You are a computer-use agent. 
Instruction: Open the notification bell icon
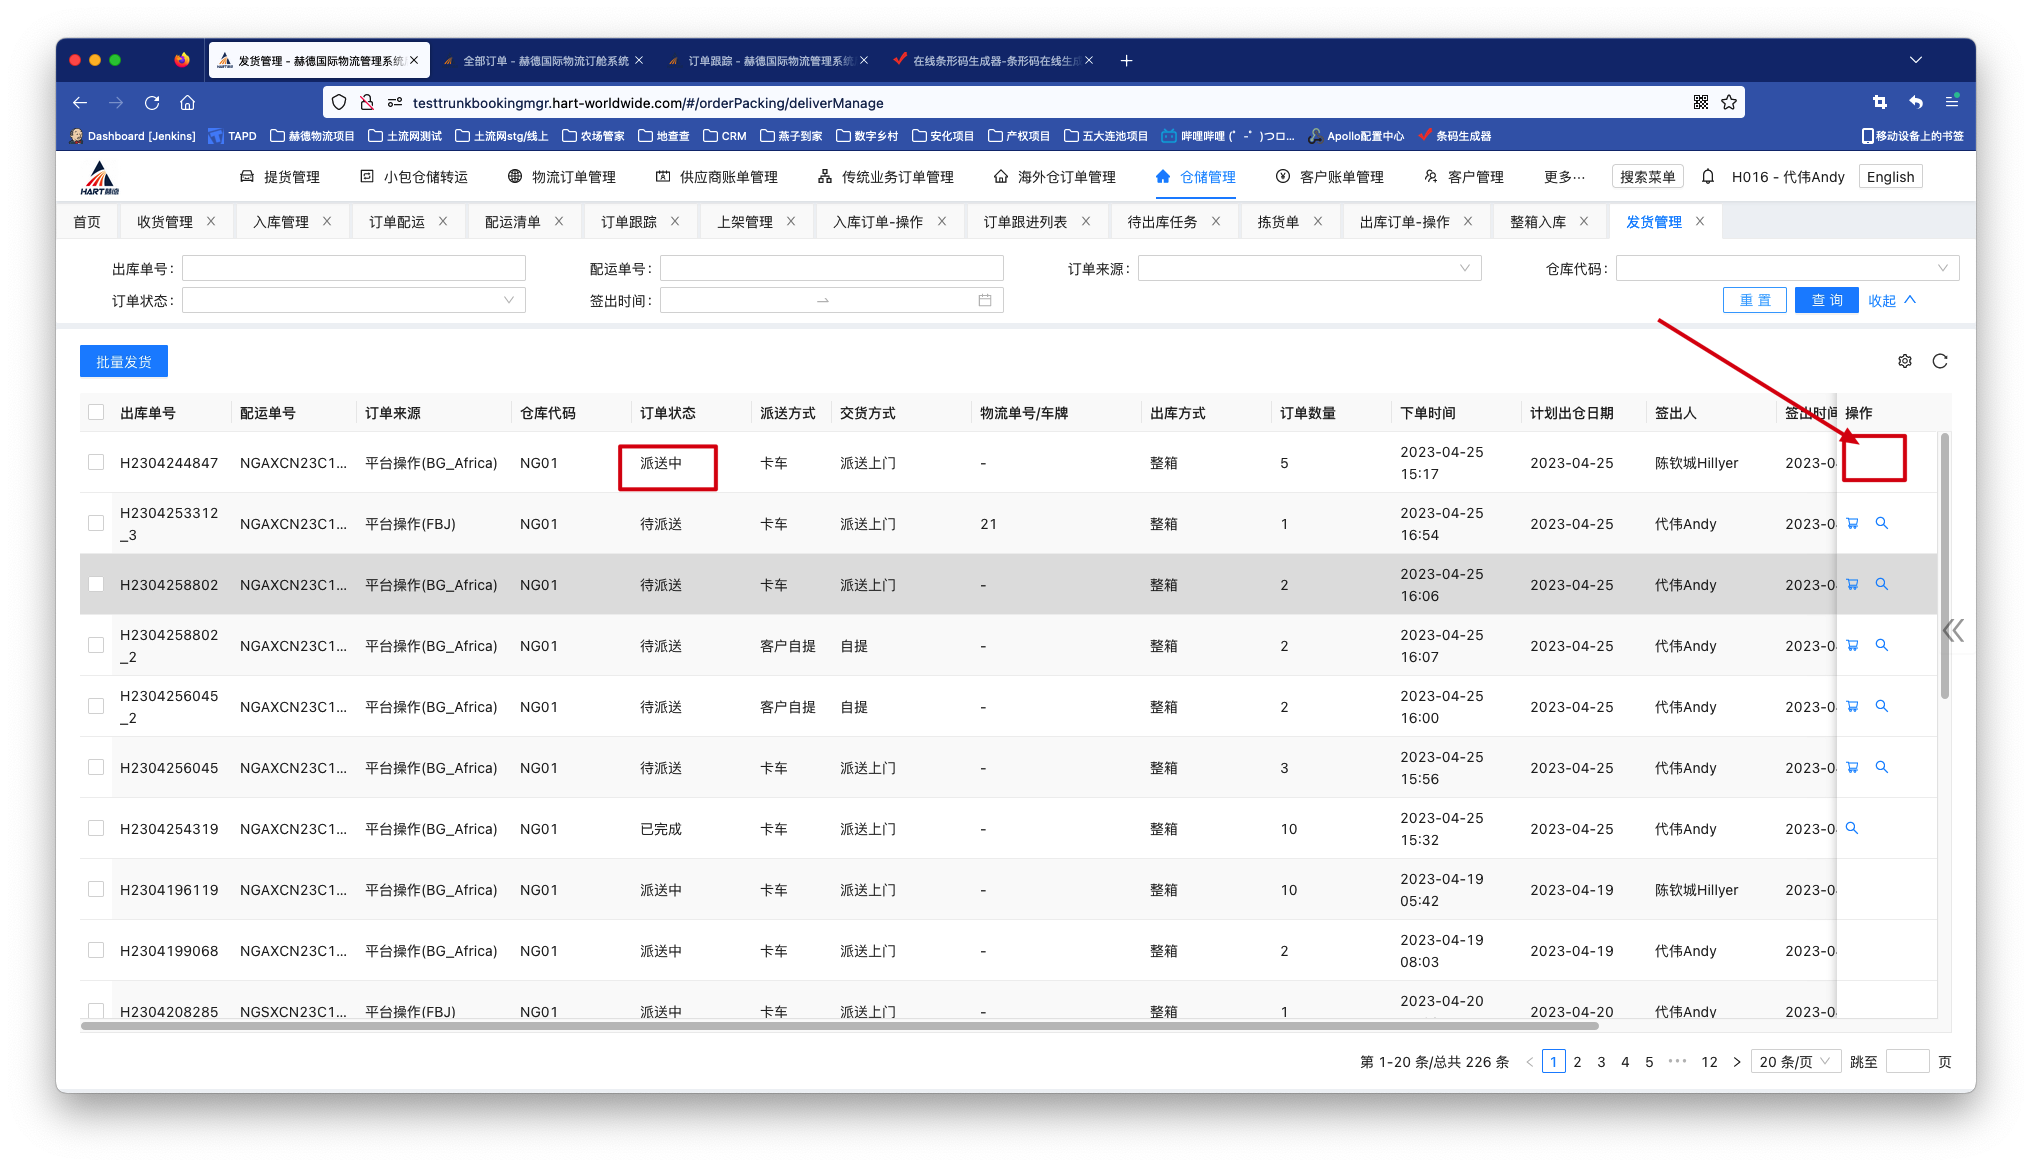[1707, 176]
